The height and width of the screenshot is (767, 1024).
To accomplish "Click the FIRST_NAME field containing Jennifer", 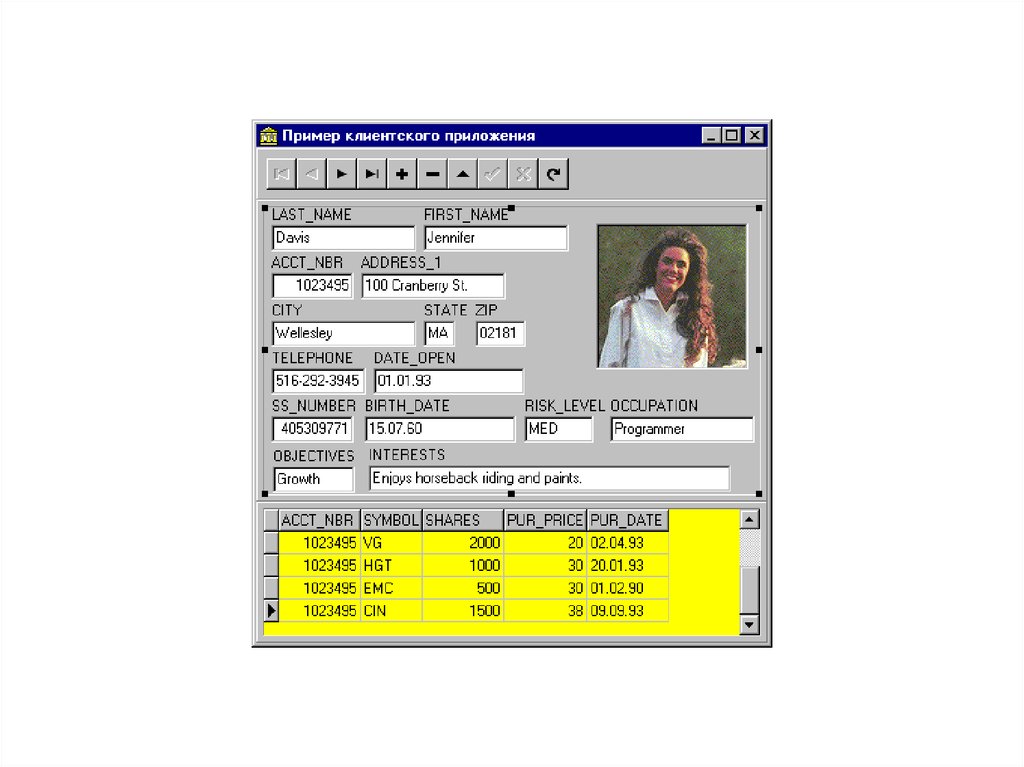I will pyautogui.click(x=496, y=238).
